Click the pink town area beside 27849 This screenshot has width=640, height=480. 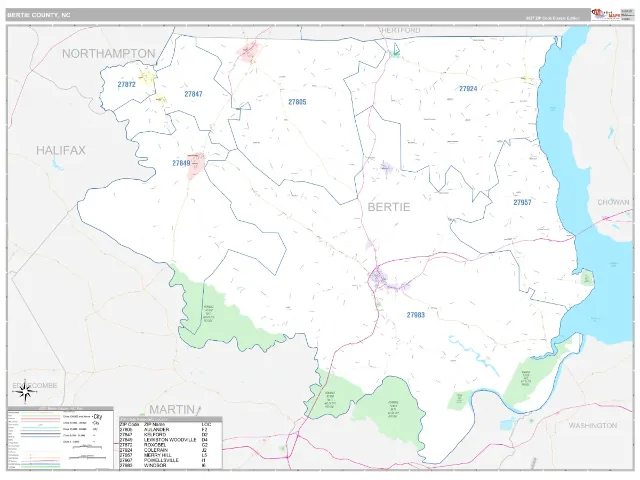click(x=196, y=166)
